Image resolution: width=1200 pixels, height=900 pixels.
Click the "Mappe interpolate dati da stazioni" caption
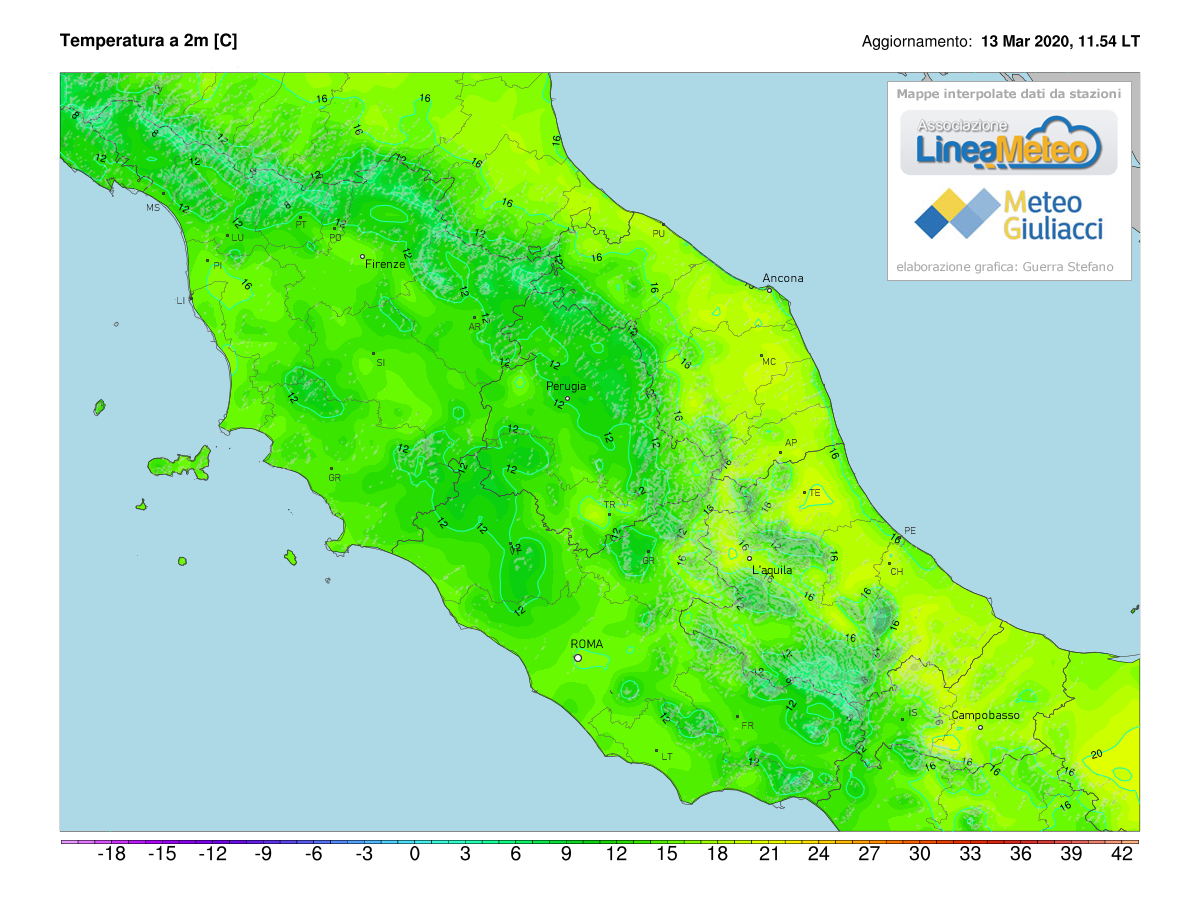point(1008,94)
